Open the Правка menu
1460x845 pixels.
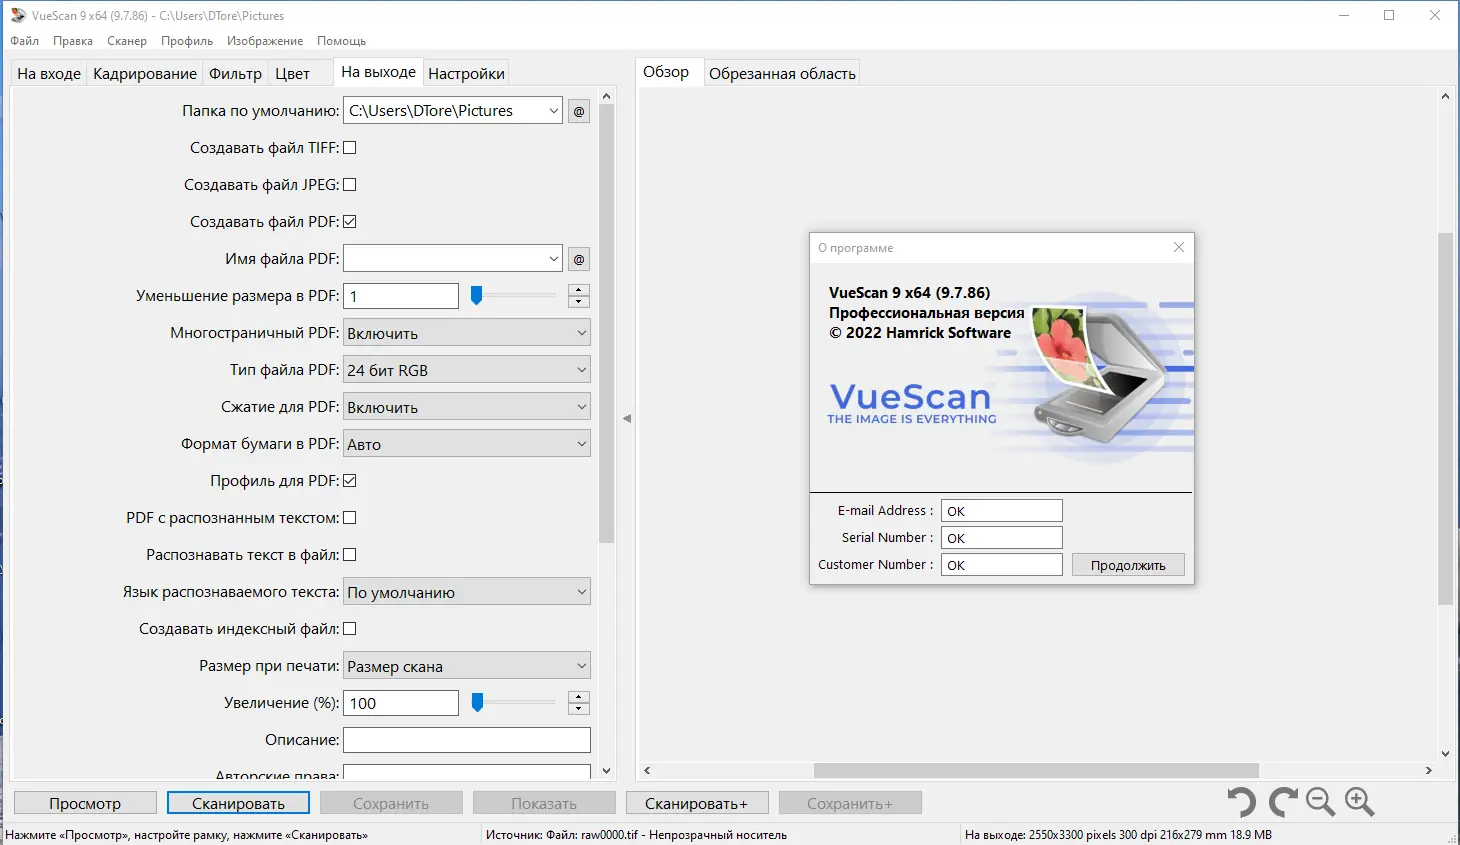[73, 41]
